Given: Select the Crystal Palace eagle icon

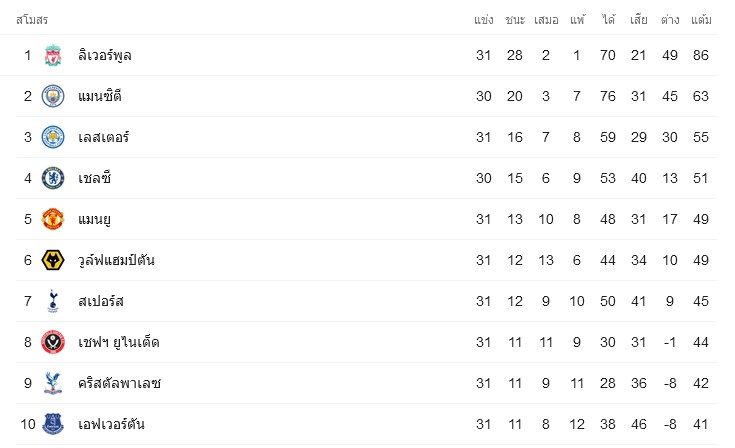Looking at the screenshot, I should click(x=53, y=383).
